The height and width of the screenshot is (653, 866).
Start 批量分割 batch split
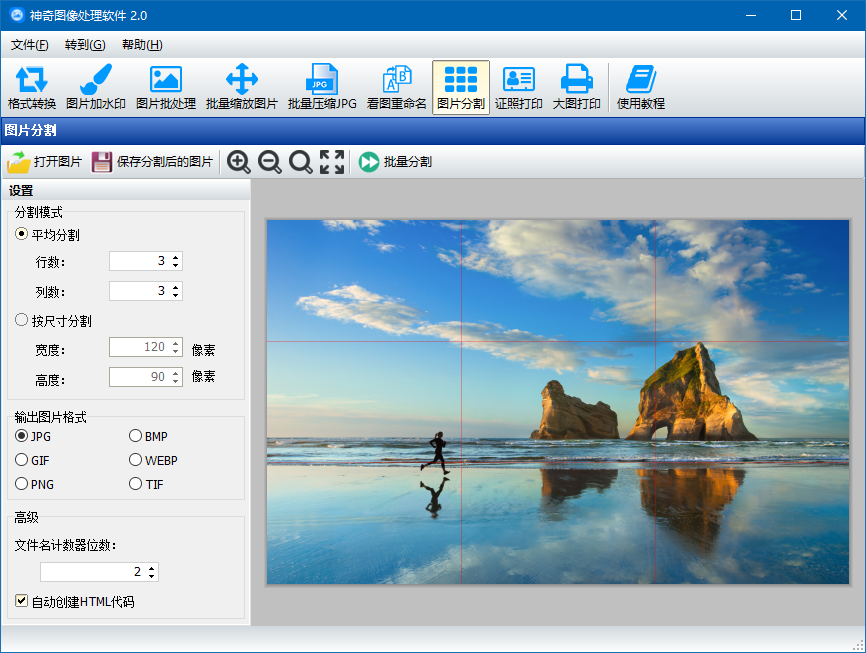395,162
